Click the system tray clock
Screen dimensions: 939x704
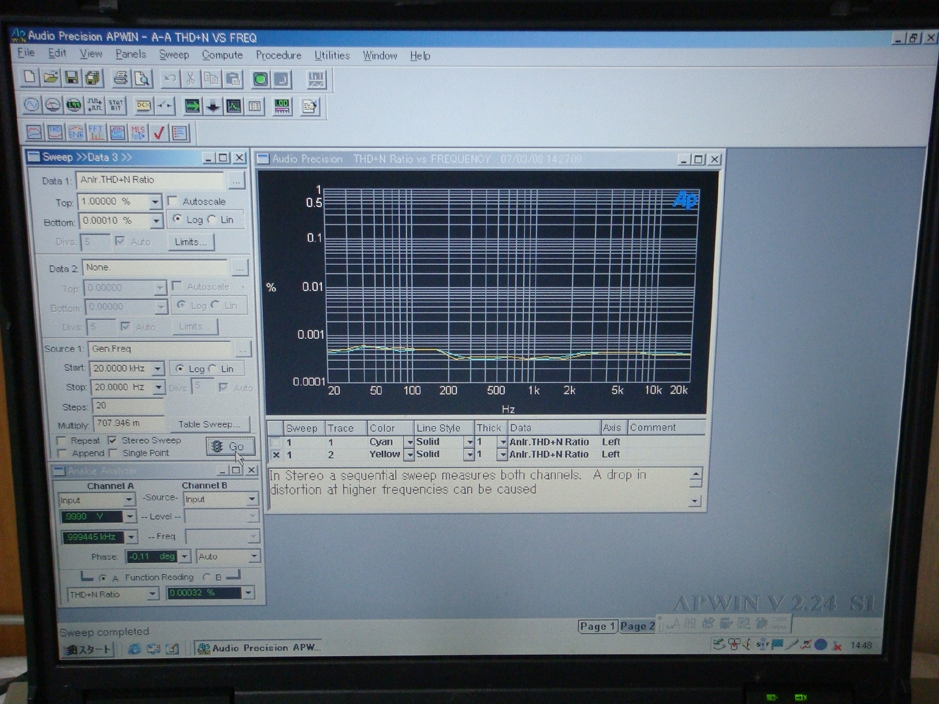click(x=861, y=645)
